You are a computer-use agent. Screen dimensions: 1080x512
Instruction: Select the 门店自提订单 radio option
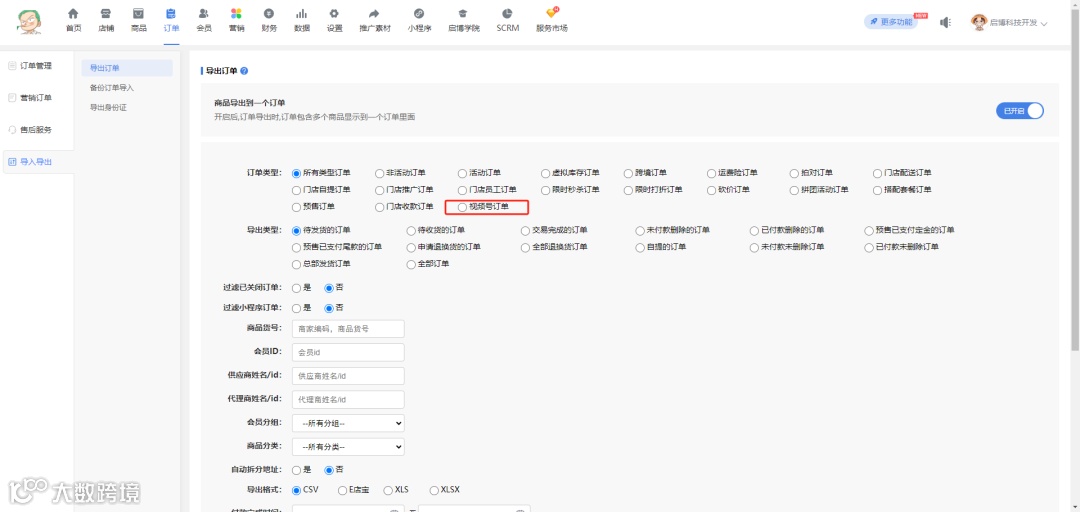(297, 190)
